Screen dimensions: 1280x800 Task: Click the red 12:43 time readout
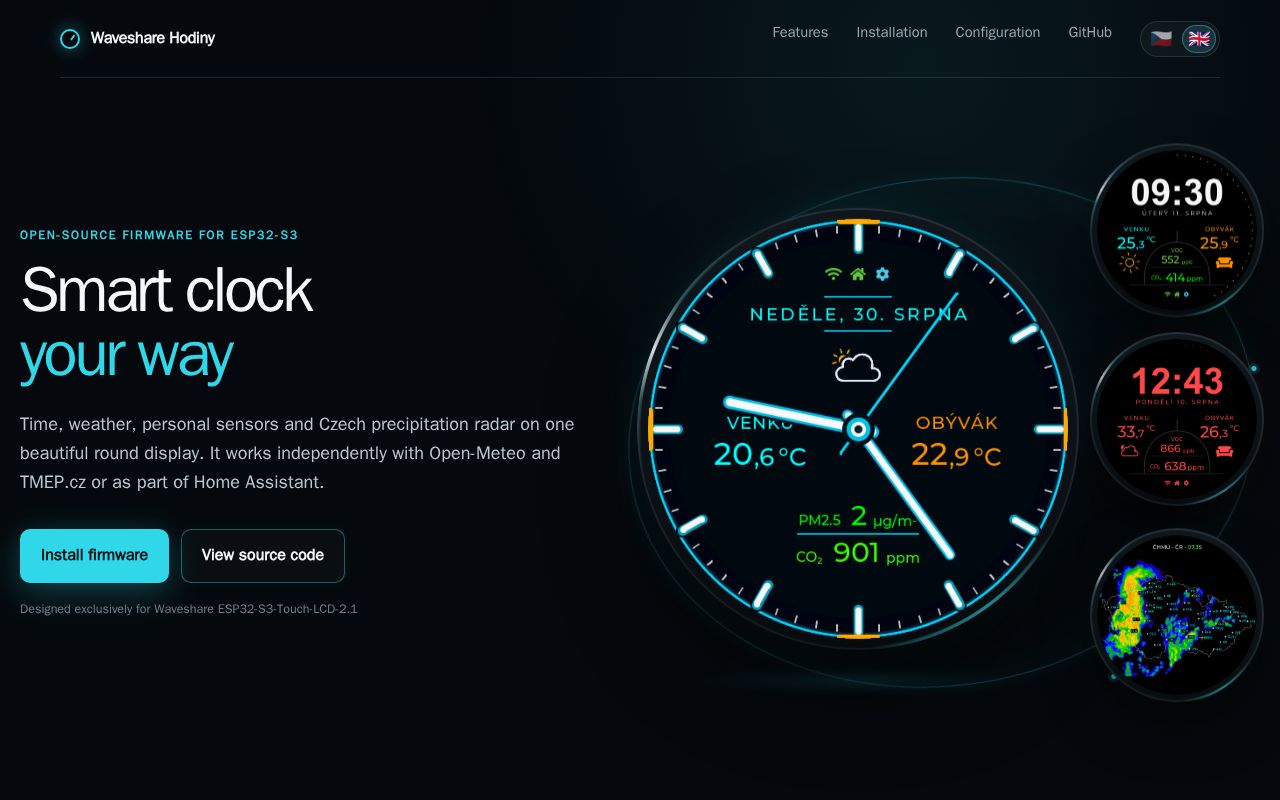pos(1177,381)
